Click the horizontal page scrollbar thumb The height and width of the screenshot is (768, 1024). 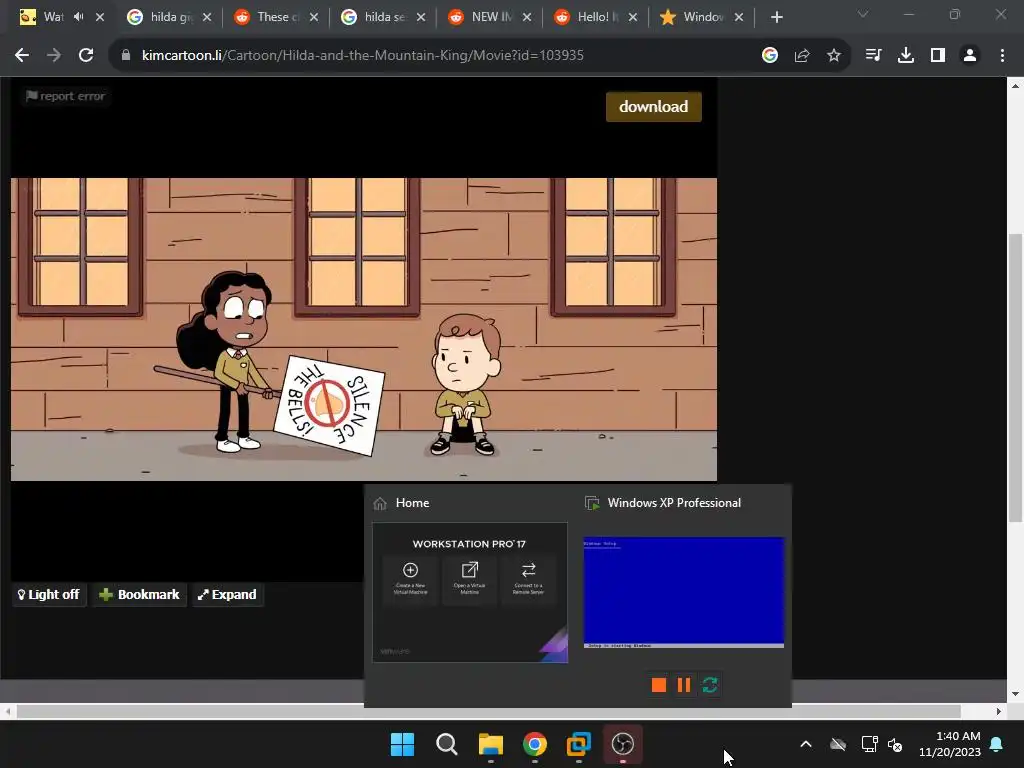tap(488, 711)
